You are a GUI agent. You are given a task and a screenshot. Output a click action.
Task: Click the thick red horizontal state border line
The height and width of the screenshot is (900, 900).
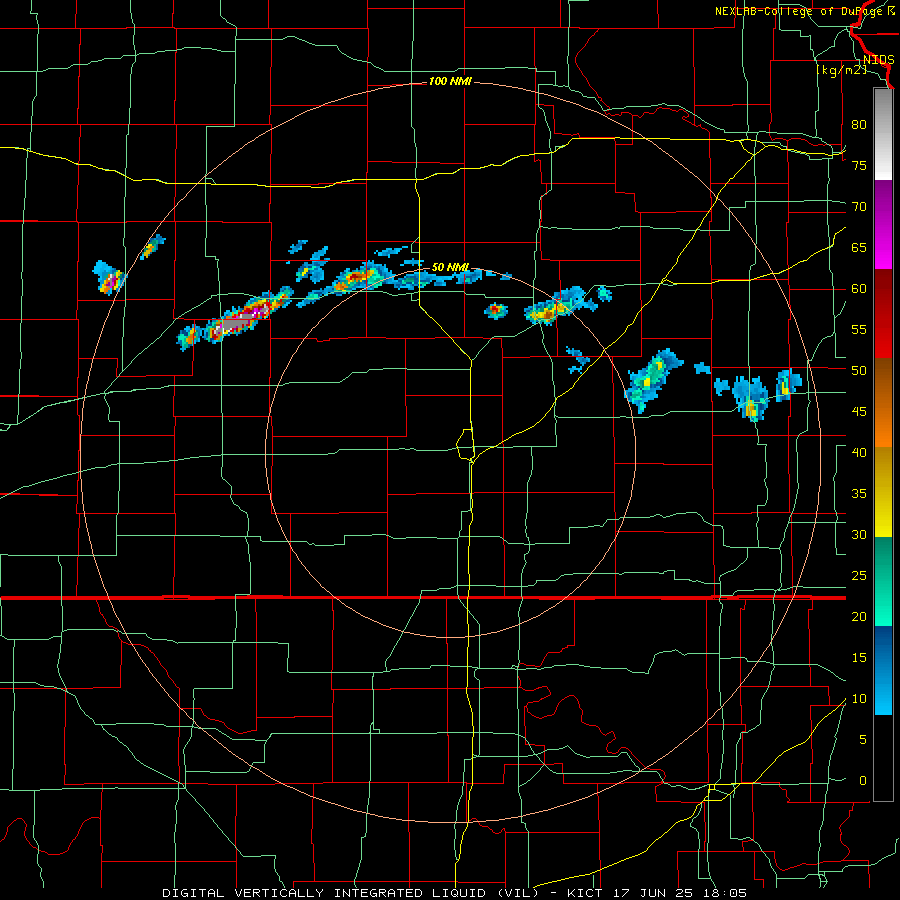pyautogui.click(x=423, y=598)
